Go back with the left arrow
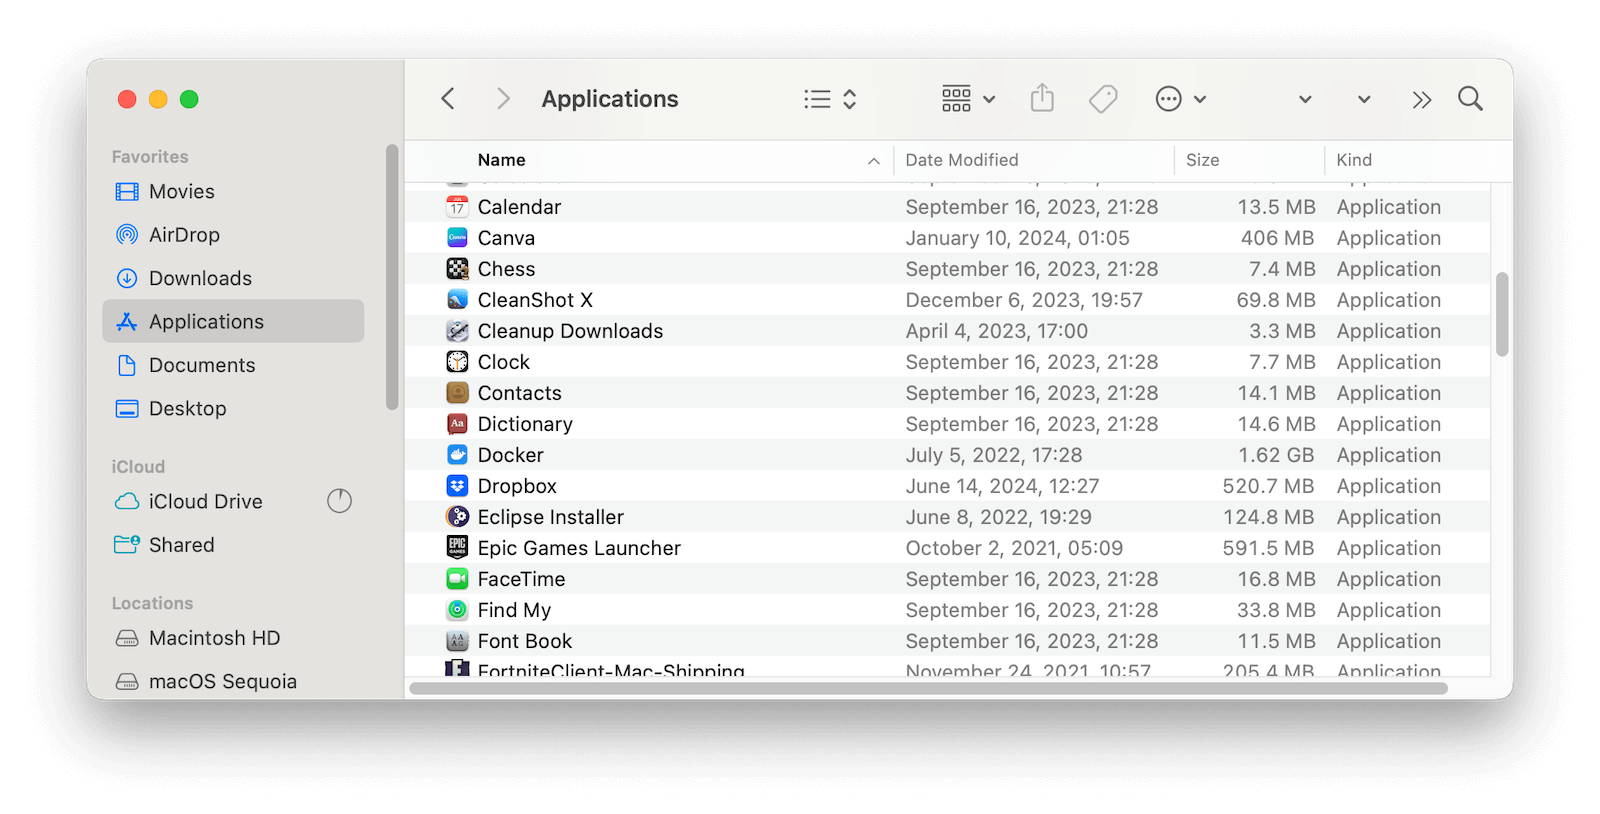 pos(448,99)
